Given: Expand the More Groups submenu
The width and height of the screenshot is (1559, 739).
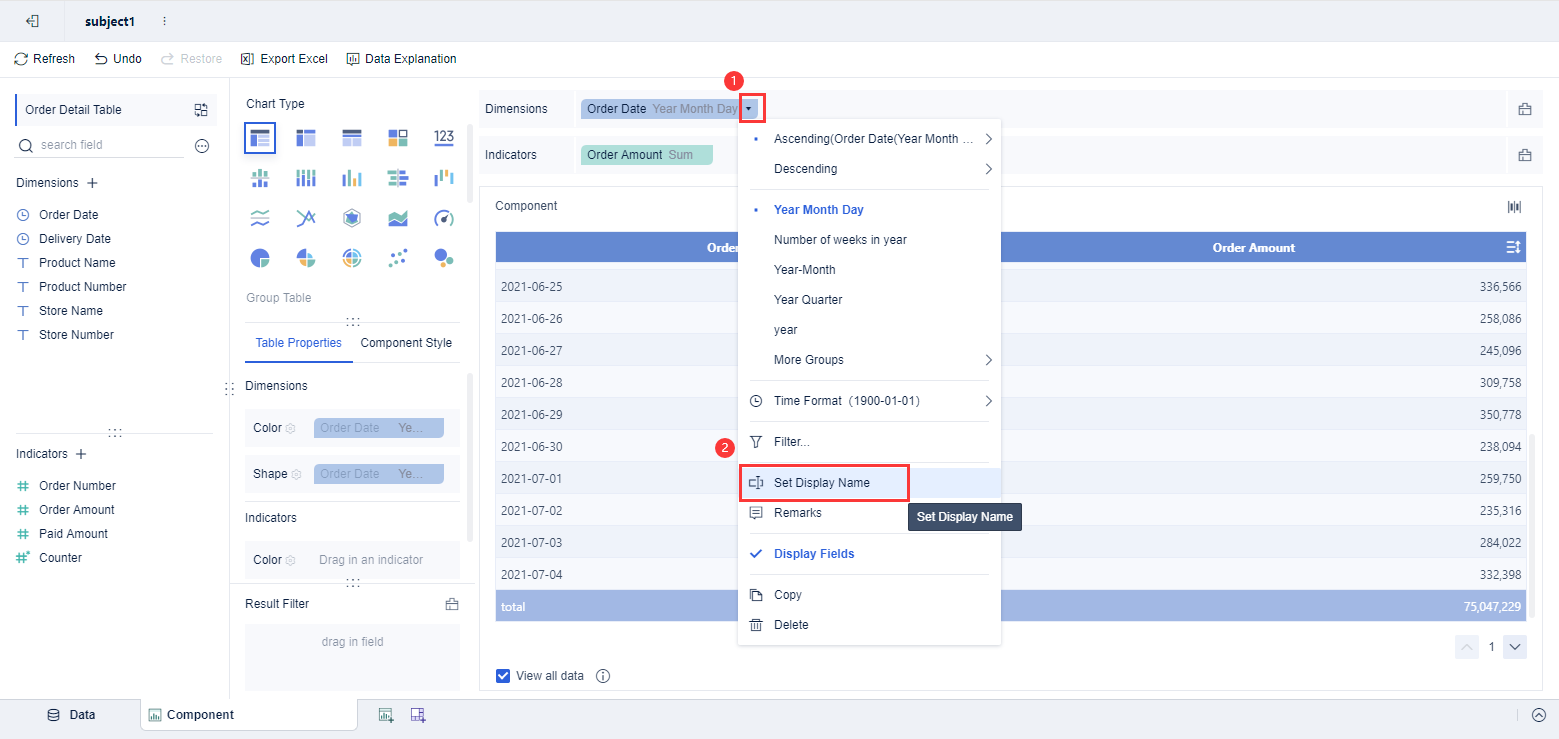Looking at the screenshot, I should [x=807, y=359].
